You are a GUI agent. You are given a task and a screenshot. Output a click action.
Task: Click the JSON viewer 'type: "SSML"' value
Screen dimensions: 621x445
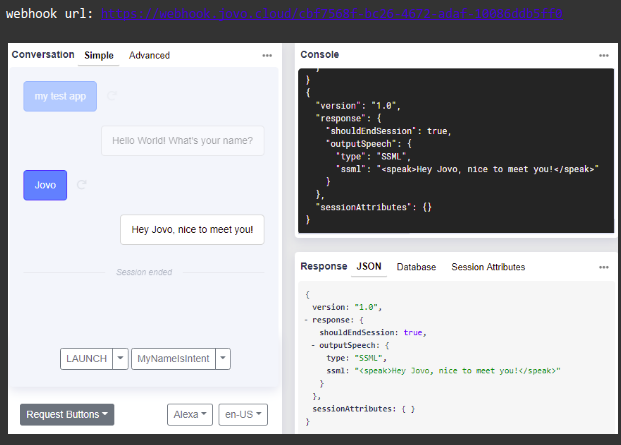(x=370, y=358)
